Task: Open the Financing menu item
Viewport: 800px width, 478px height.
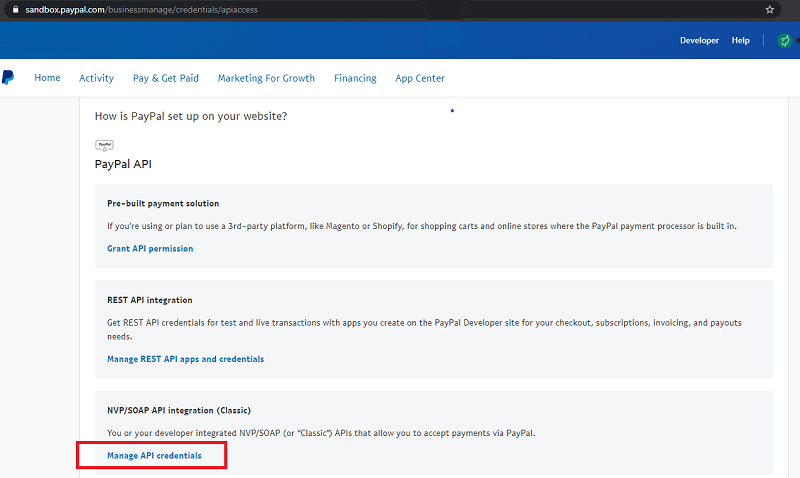Action: click(x=355, y=78)
